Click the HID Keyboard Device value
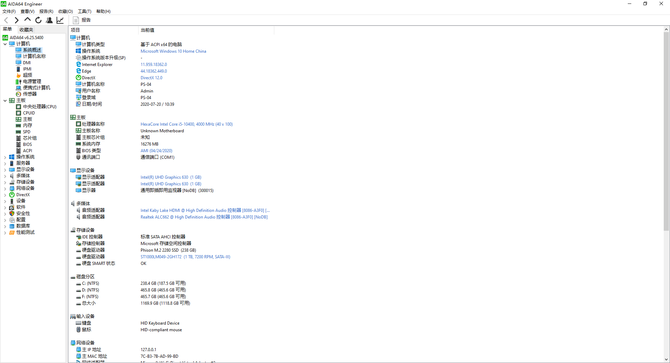This screenshot has width=670, height=363. 160,323
